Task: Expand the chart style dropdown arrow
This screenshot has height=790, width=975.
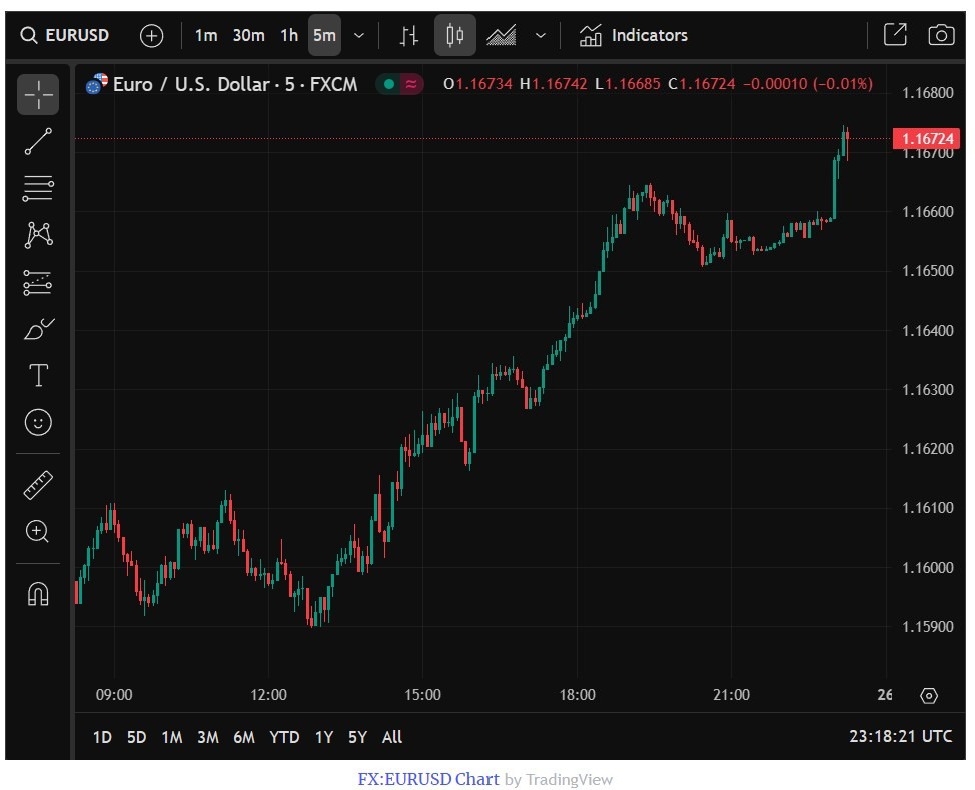Action: tap(540, 35)
